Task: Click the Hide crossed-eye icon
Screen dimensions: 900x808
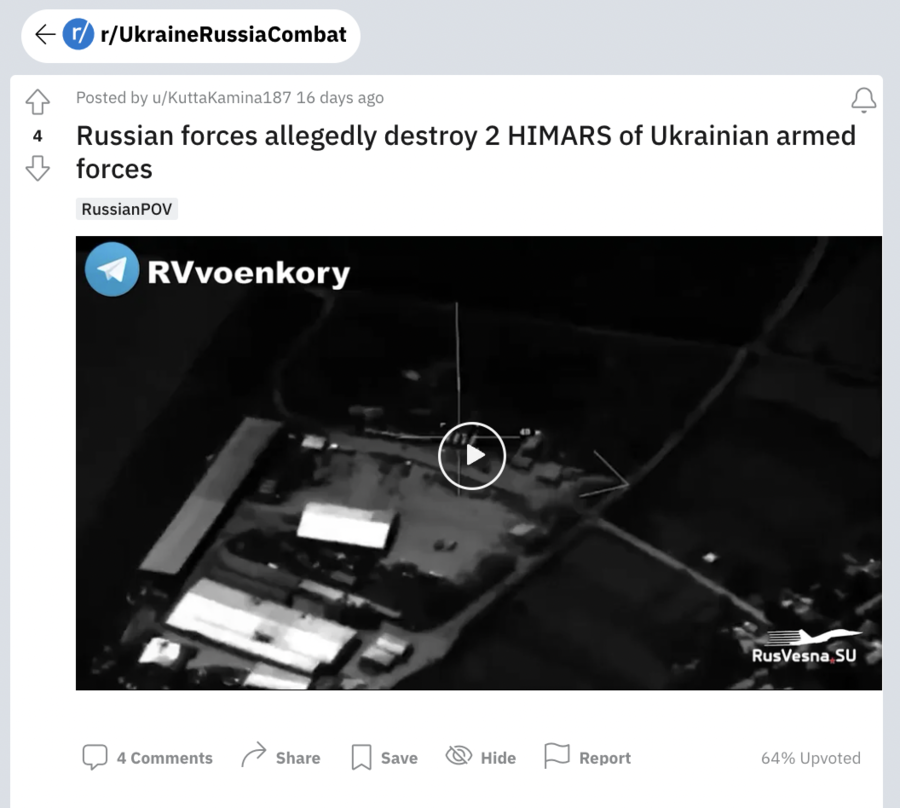Action: coord(459,756)
